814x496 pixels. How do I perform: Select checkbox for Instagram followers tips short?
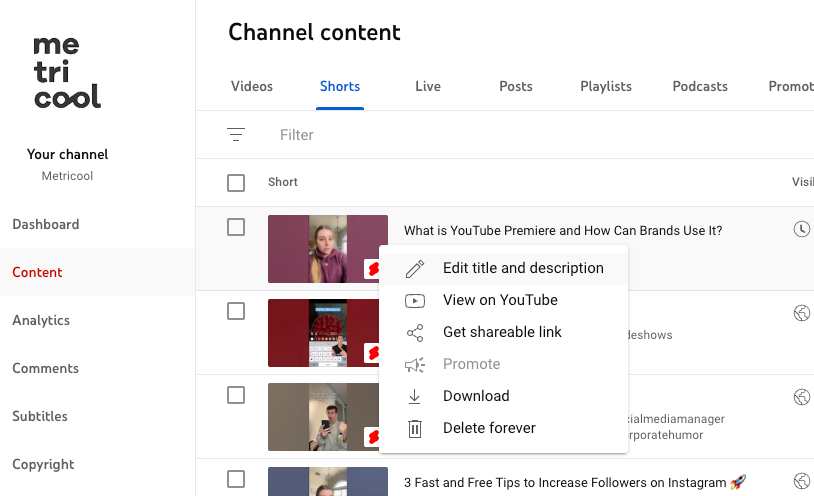(x=236, y=479)
